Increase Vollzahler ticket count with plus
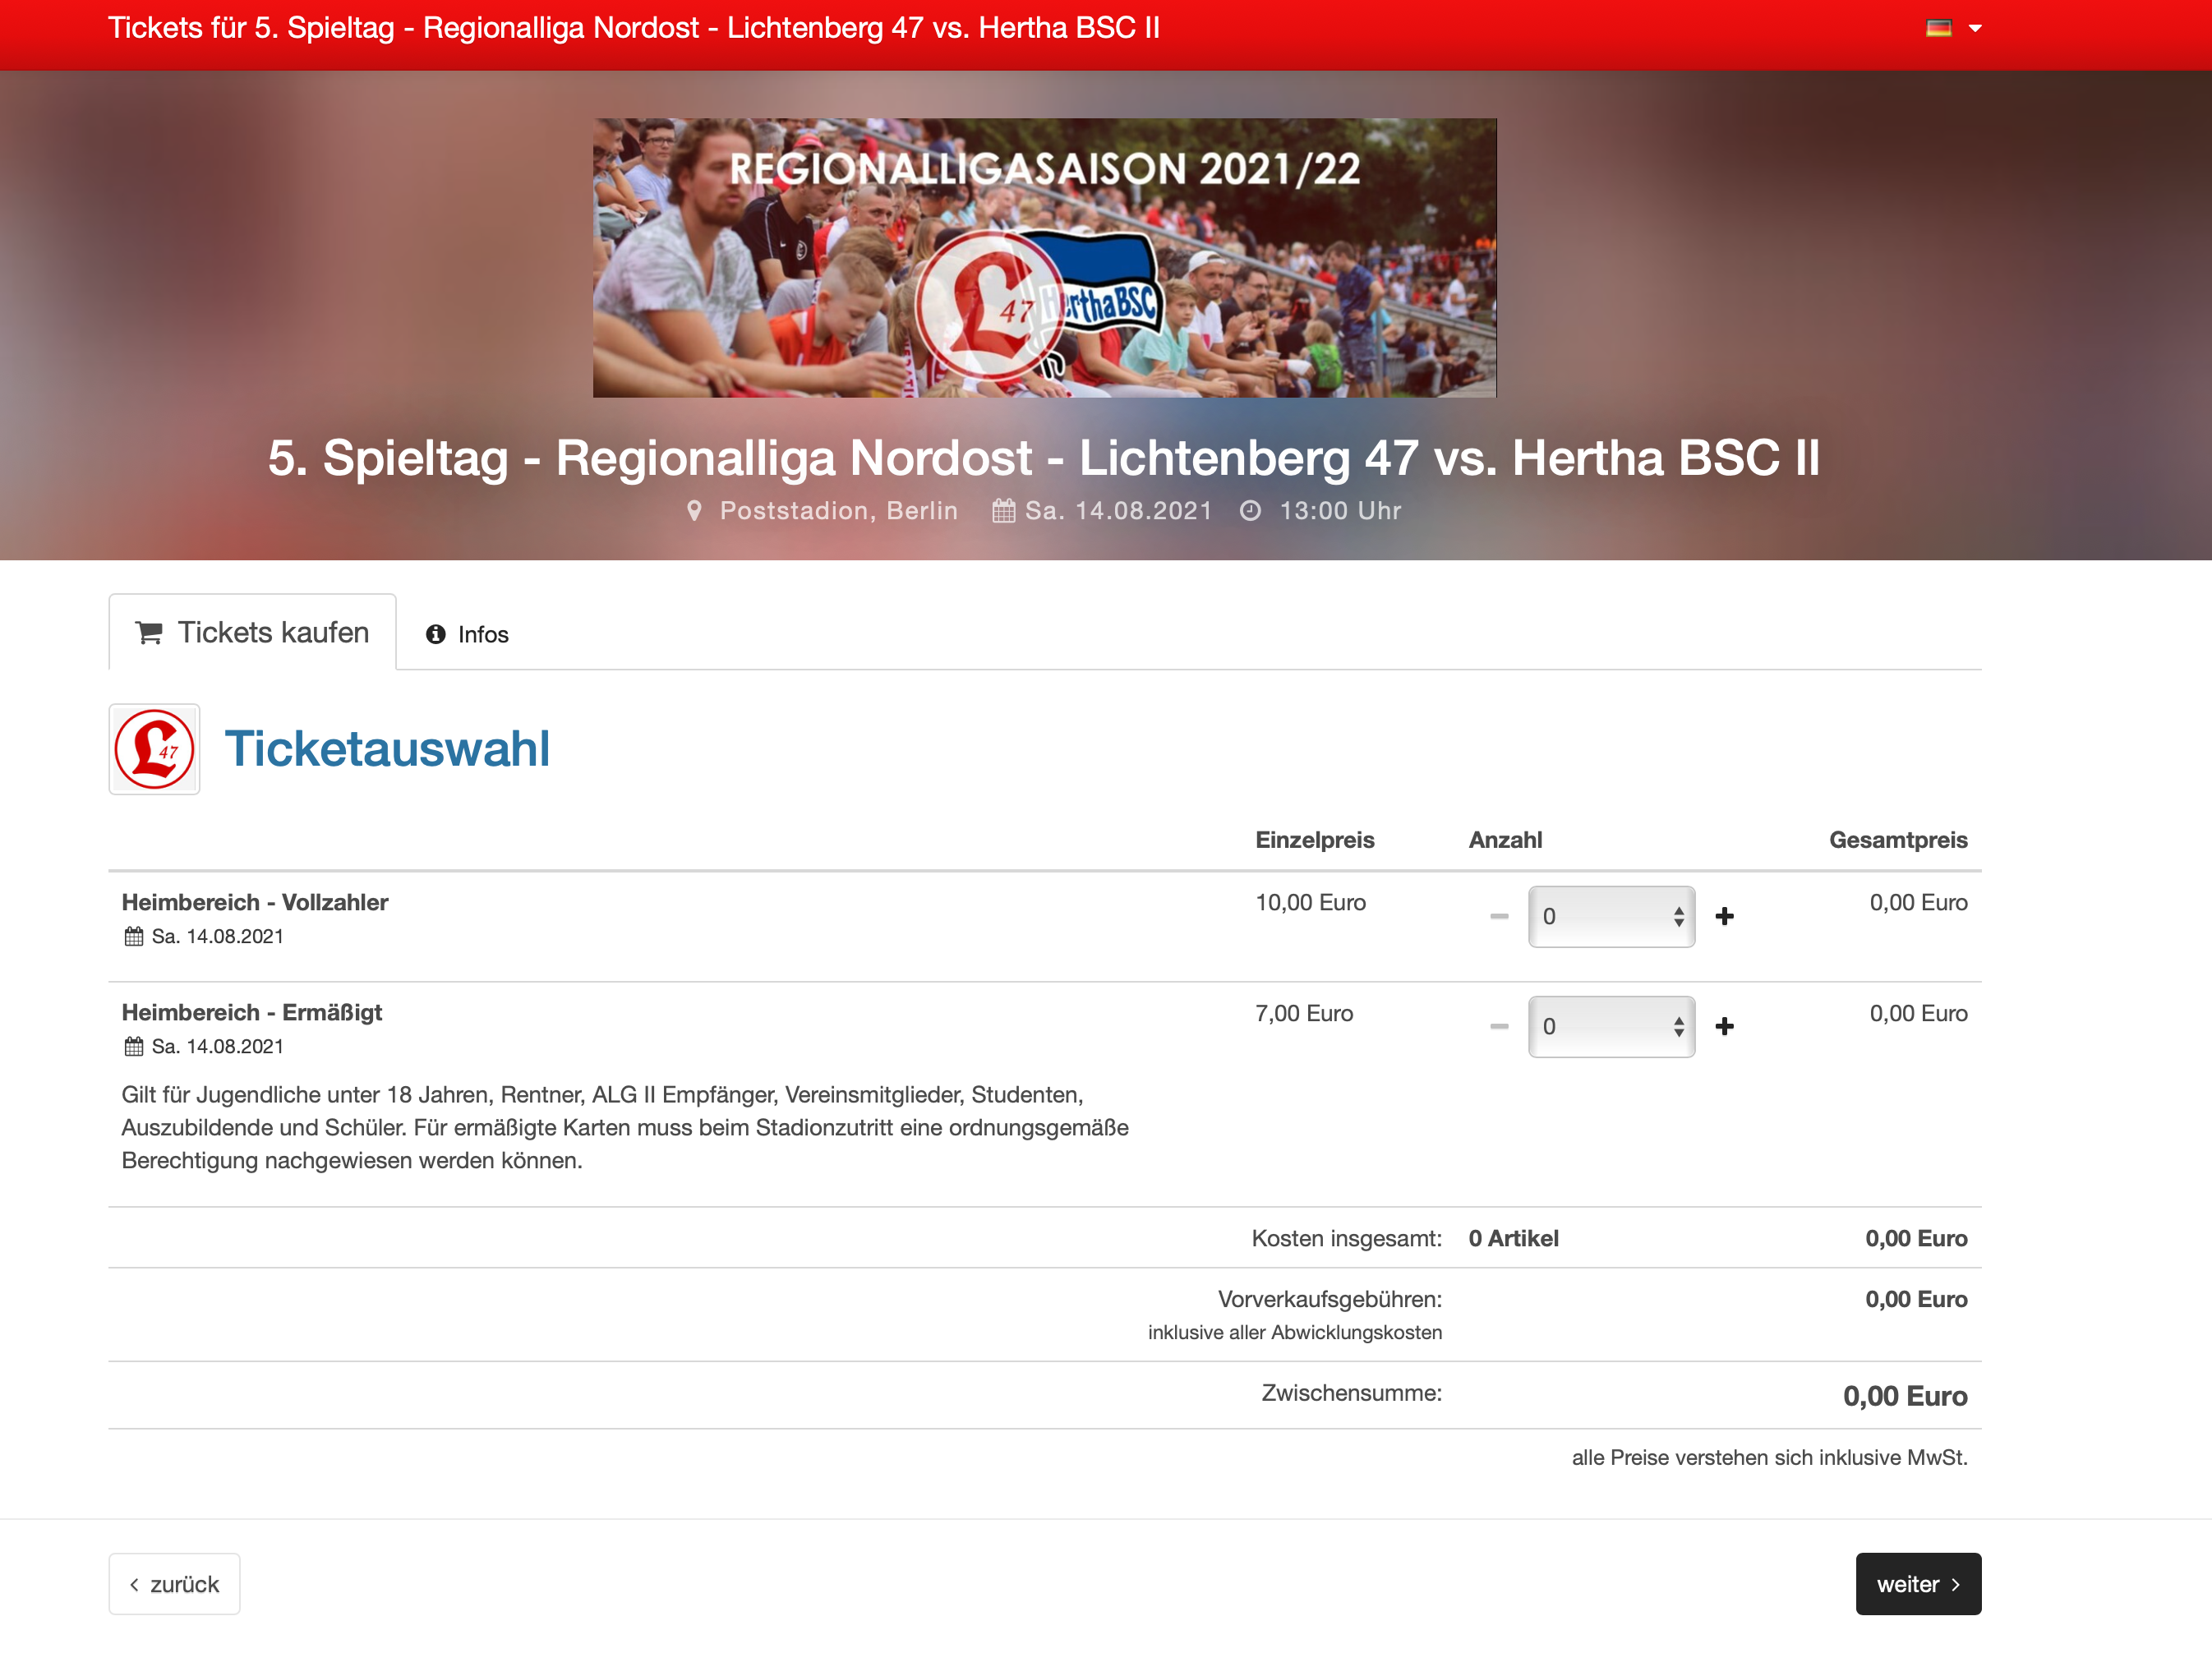This screenshot has height=1653, width=2212. coord(1725,916)
